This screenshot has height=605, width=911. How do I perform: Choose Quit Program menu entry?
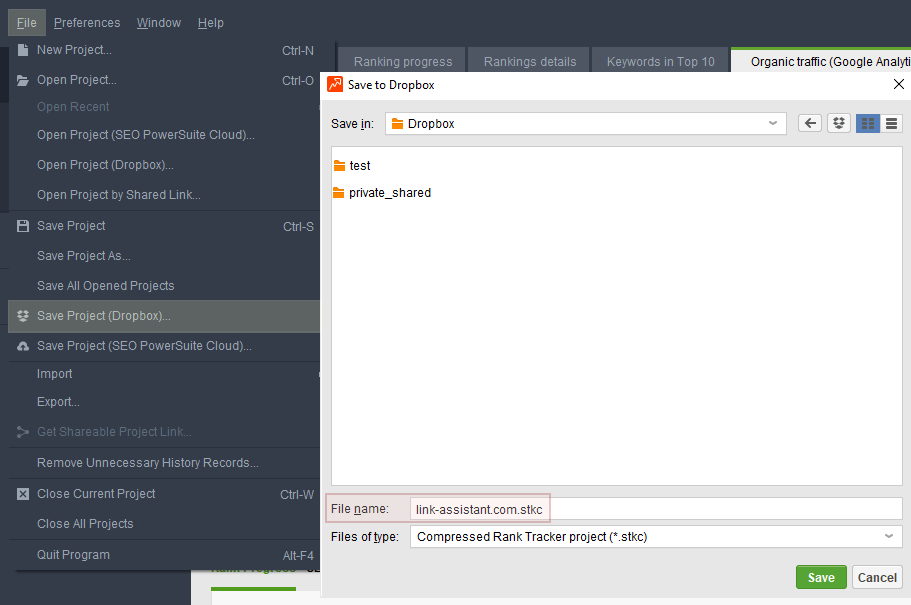(164, 555)
